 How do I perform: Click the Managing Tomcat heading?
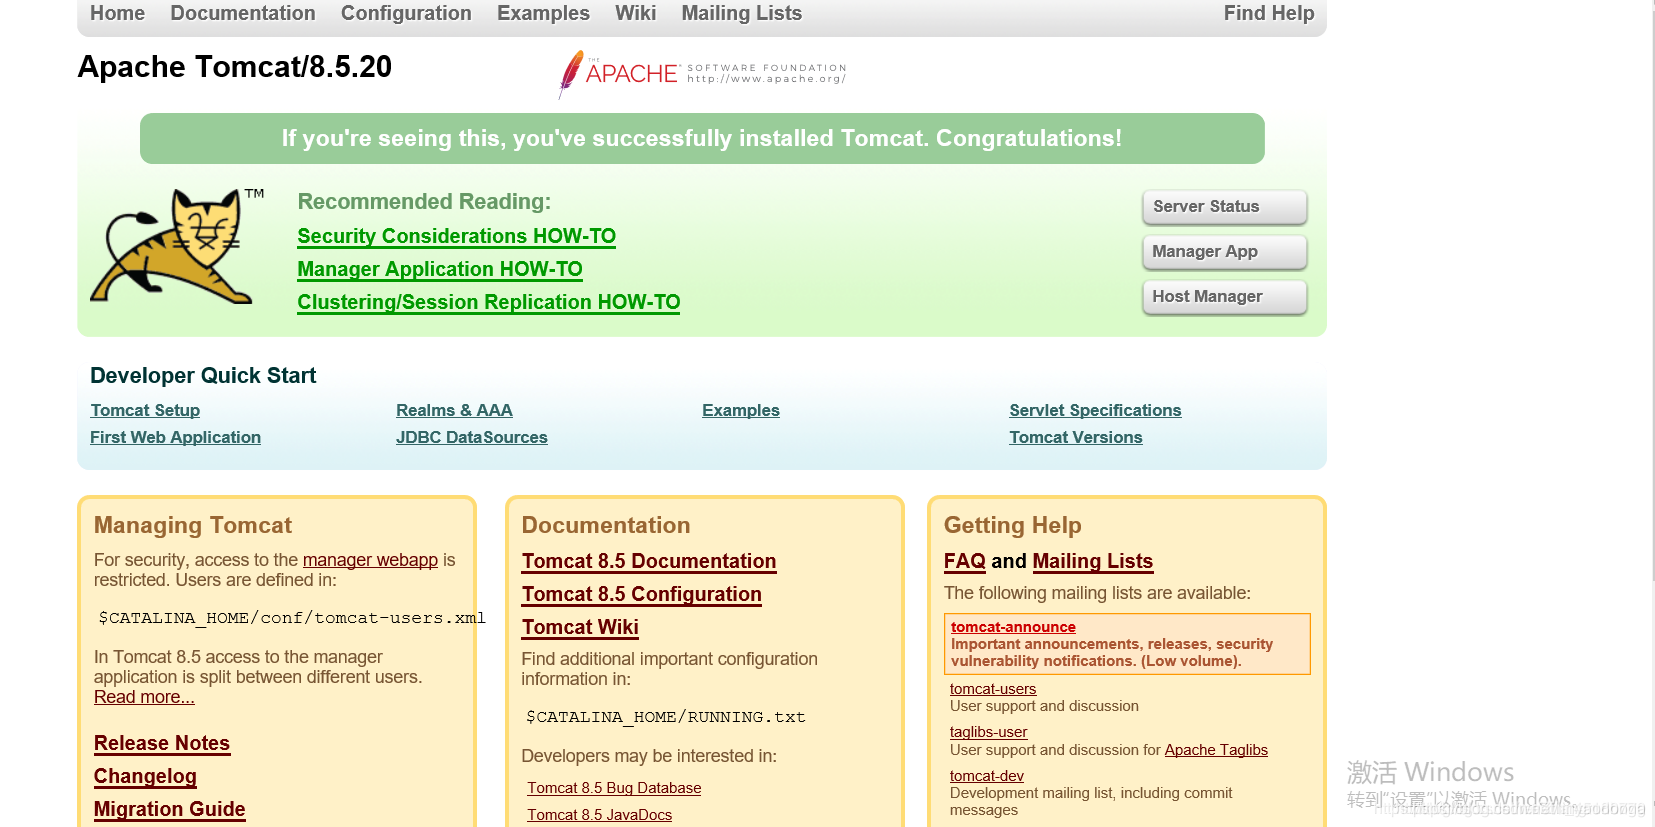click(x=193, y=525)
